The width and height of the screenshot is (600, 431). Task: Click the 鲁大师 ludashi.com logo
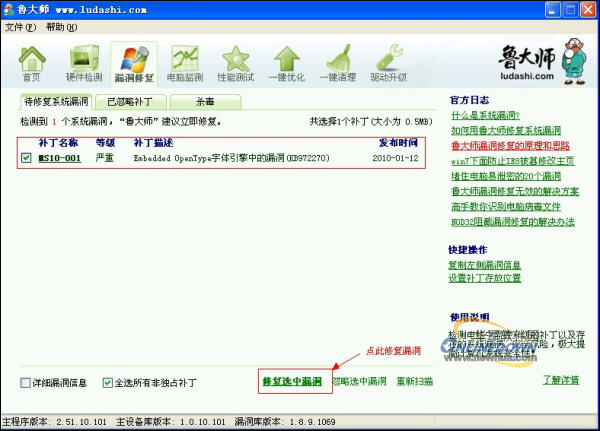543,61
